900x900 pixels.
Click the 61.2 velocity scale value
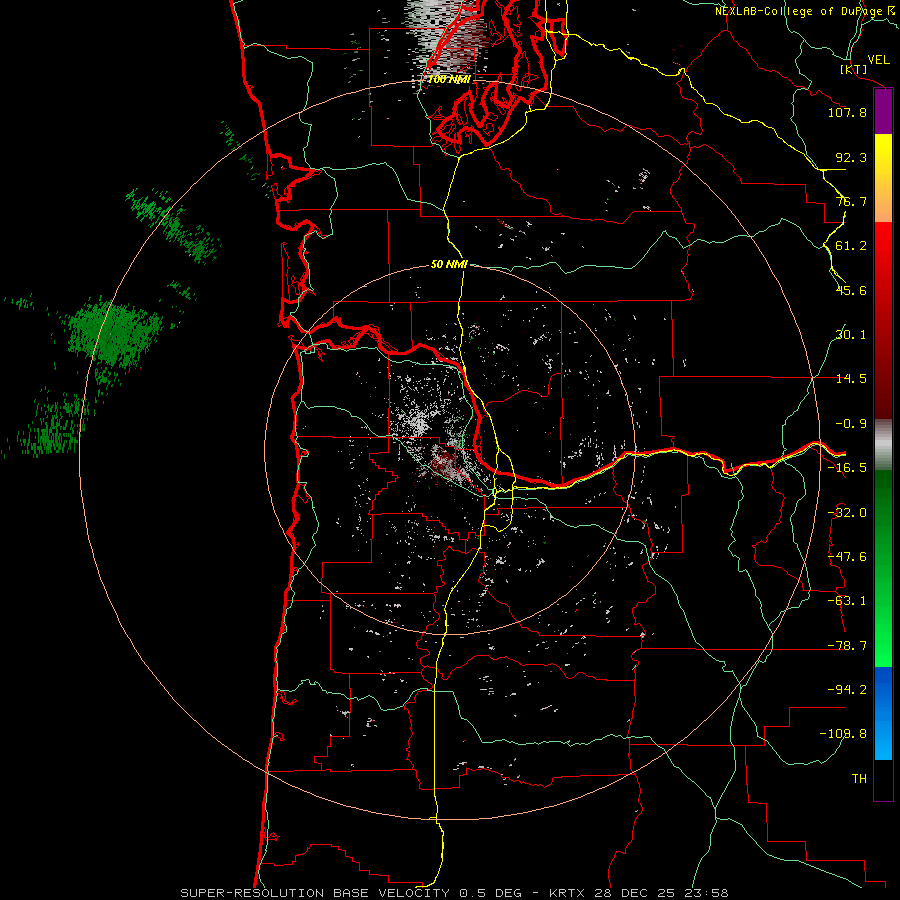(851, 246)
